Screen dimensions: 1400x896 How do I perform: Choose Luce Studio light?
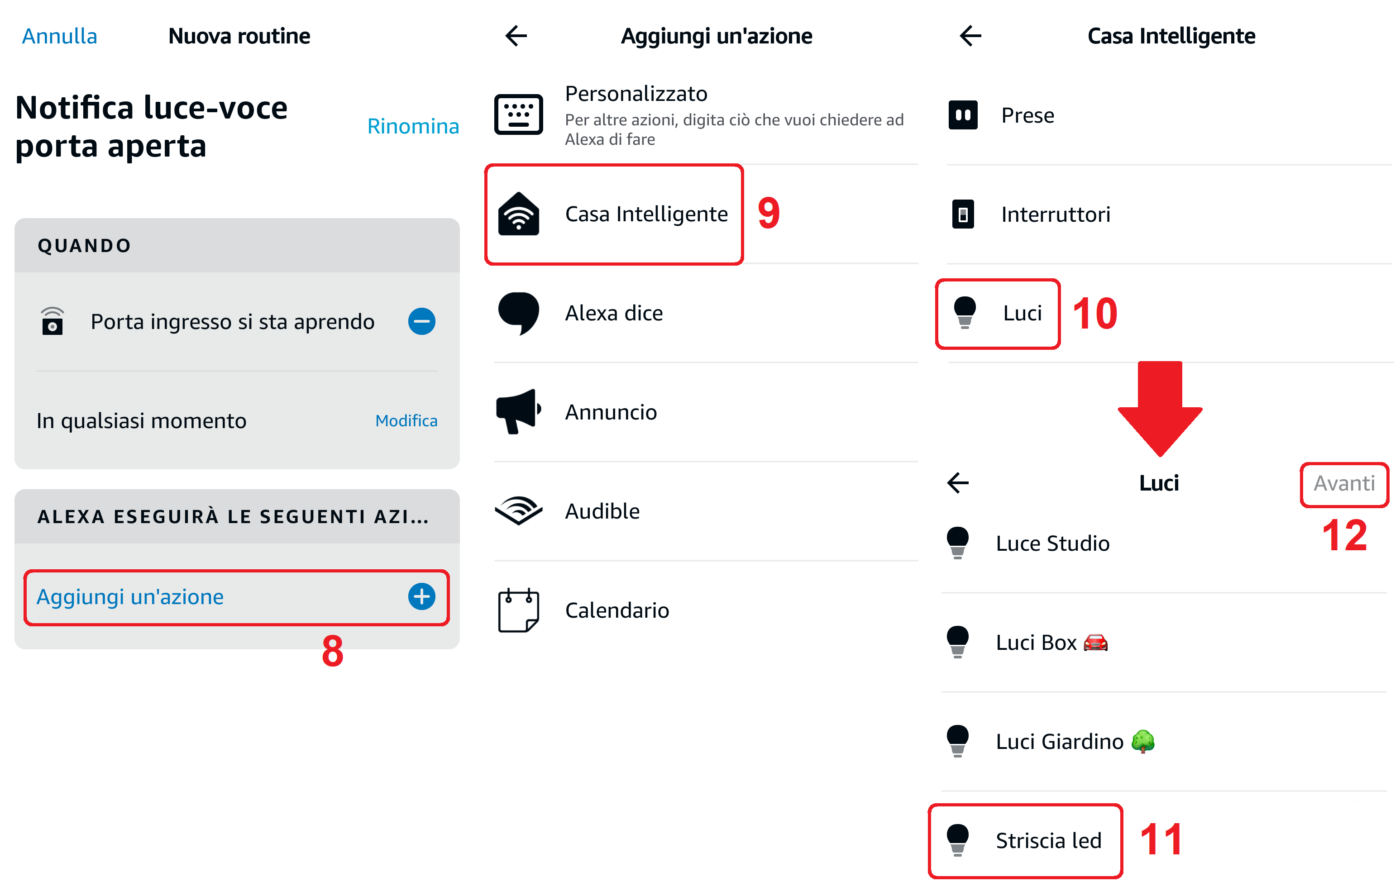tap(1052, 543)
